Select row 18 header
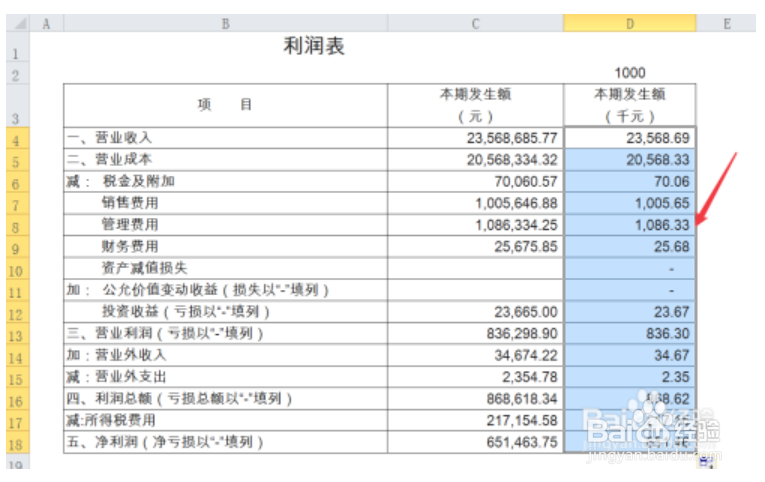 coord(16,443)
